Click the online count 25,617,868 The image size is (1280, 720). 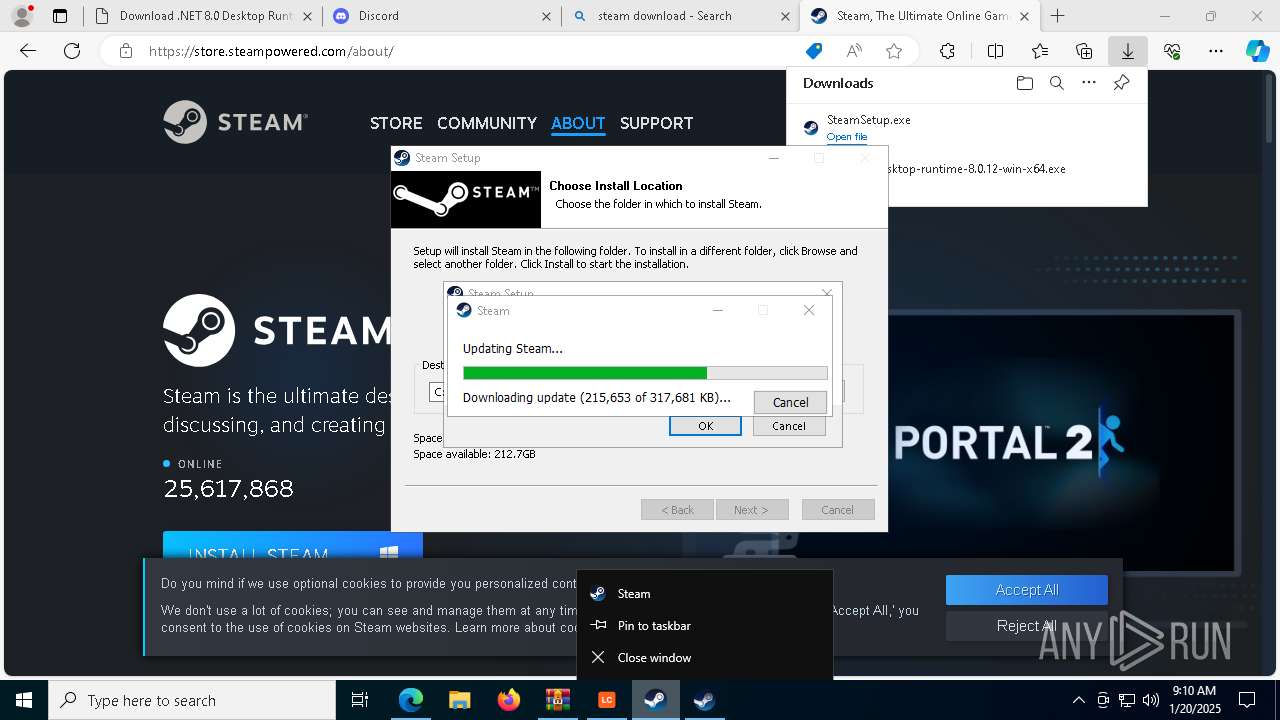click(229, 489)
